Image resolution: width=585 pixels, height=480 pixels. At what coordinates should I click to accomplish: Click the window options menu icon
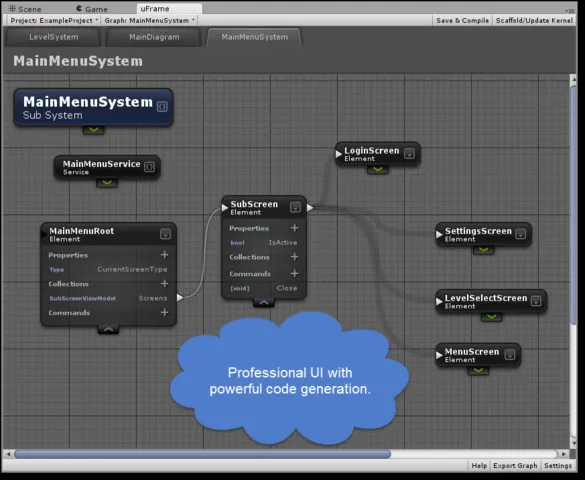pyautogui.click(x=570, y=10)
